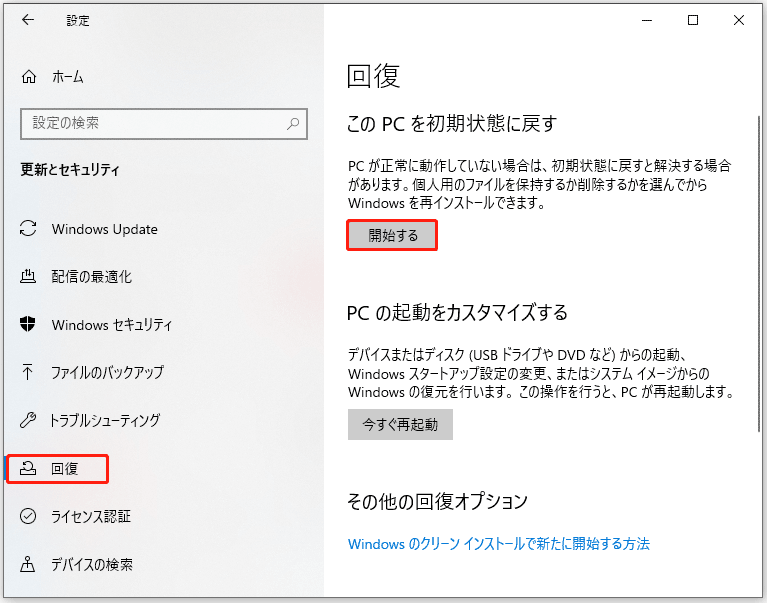The image size is (767, 603).
Task: Click the back arrow in the title bar
Action: pos(28,20)
